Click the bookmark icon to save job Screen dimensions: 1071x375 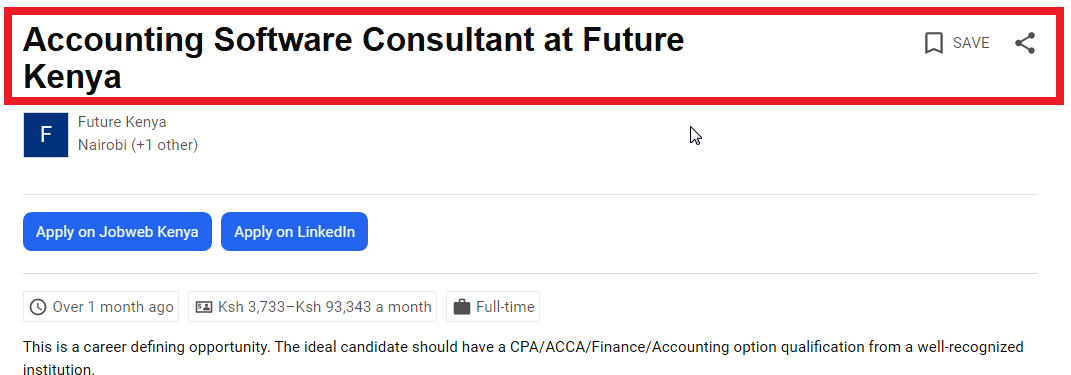point(934,43)
